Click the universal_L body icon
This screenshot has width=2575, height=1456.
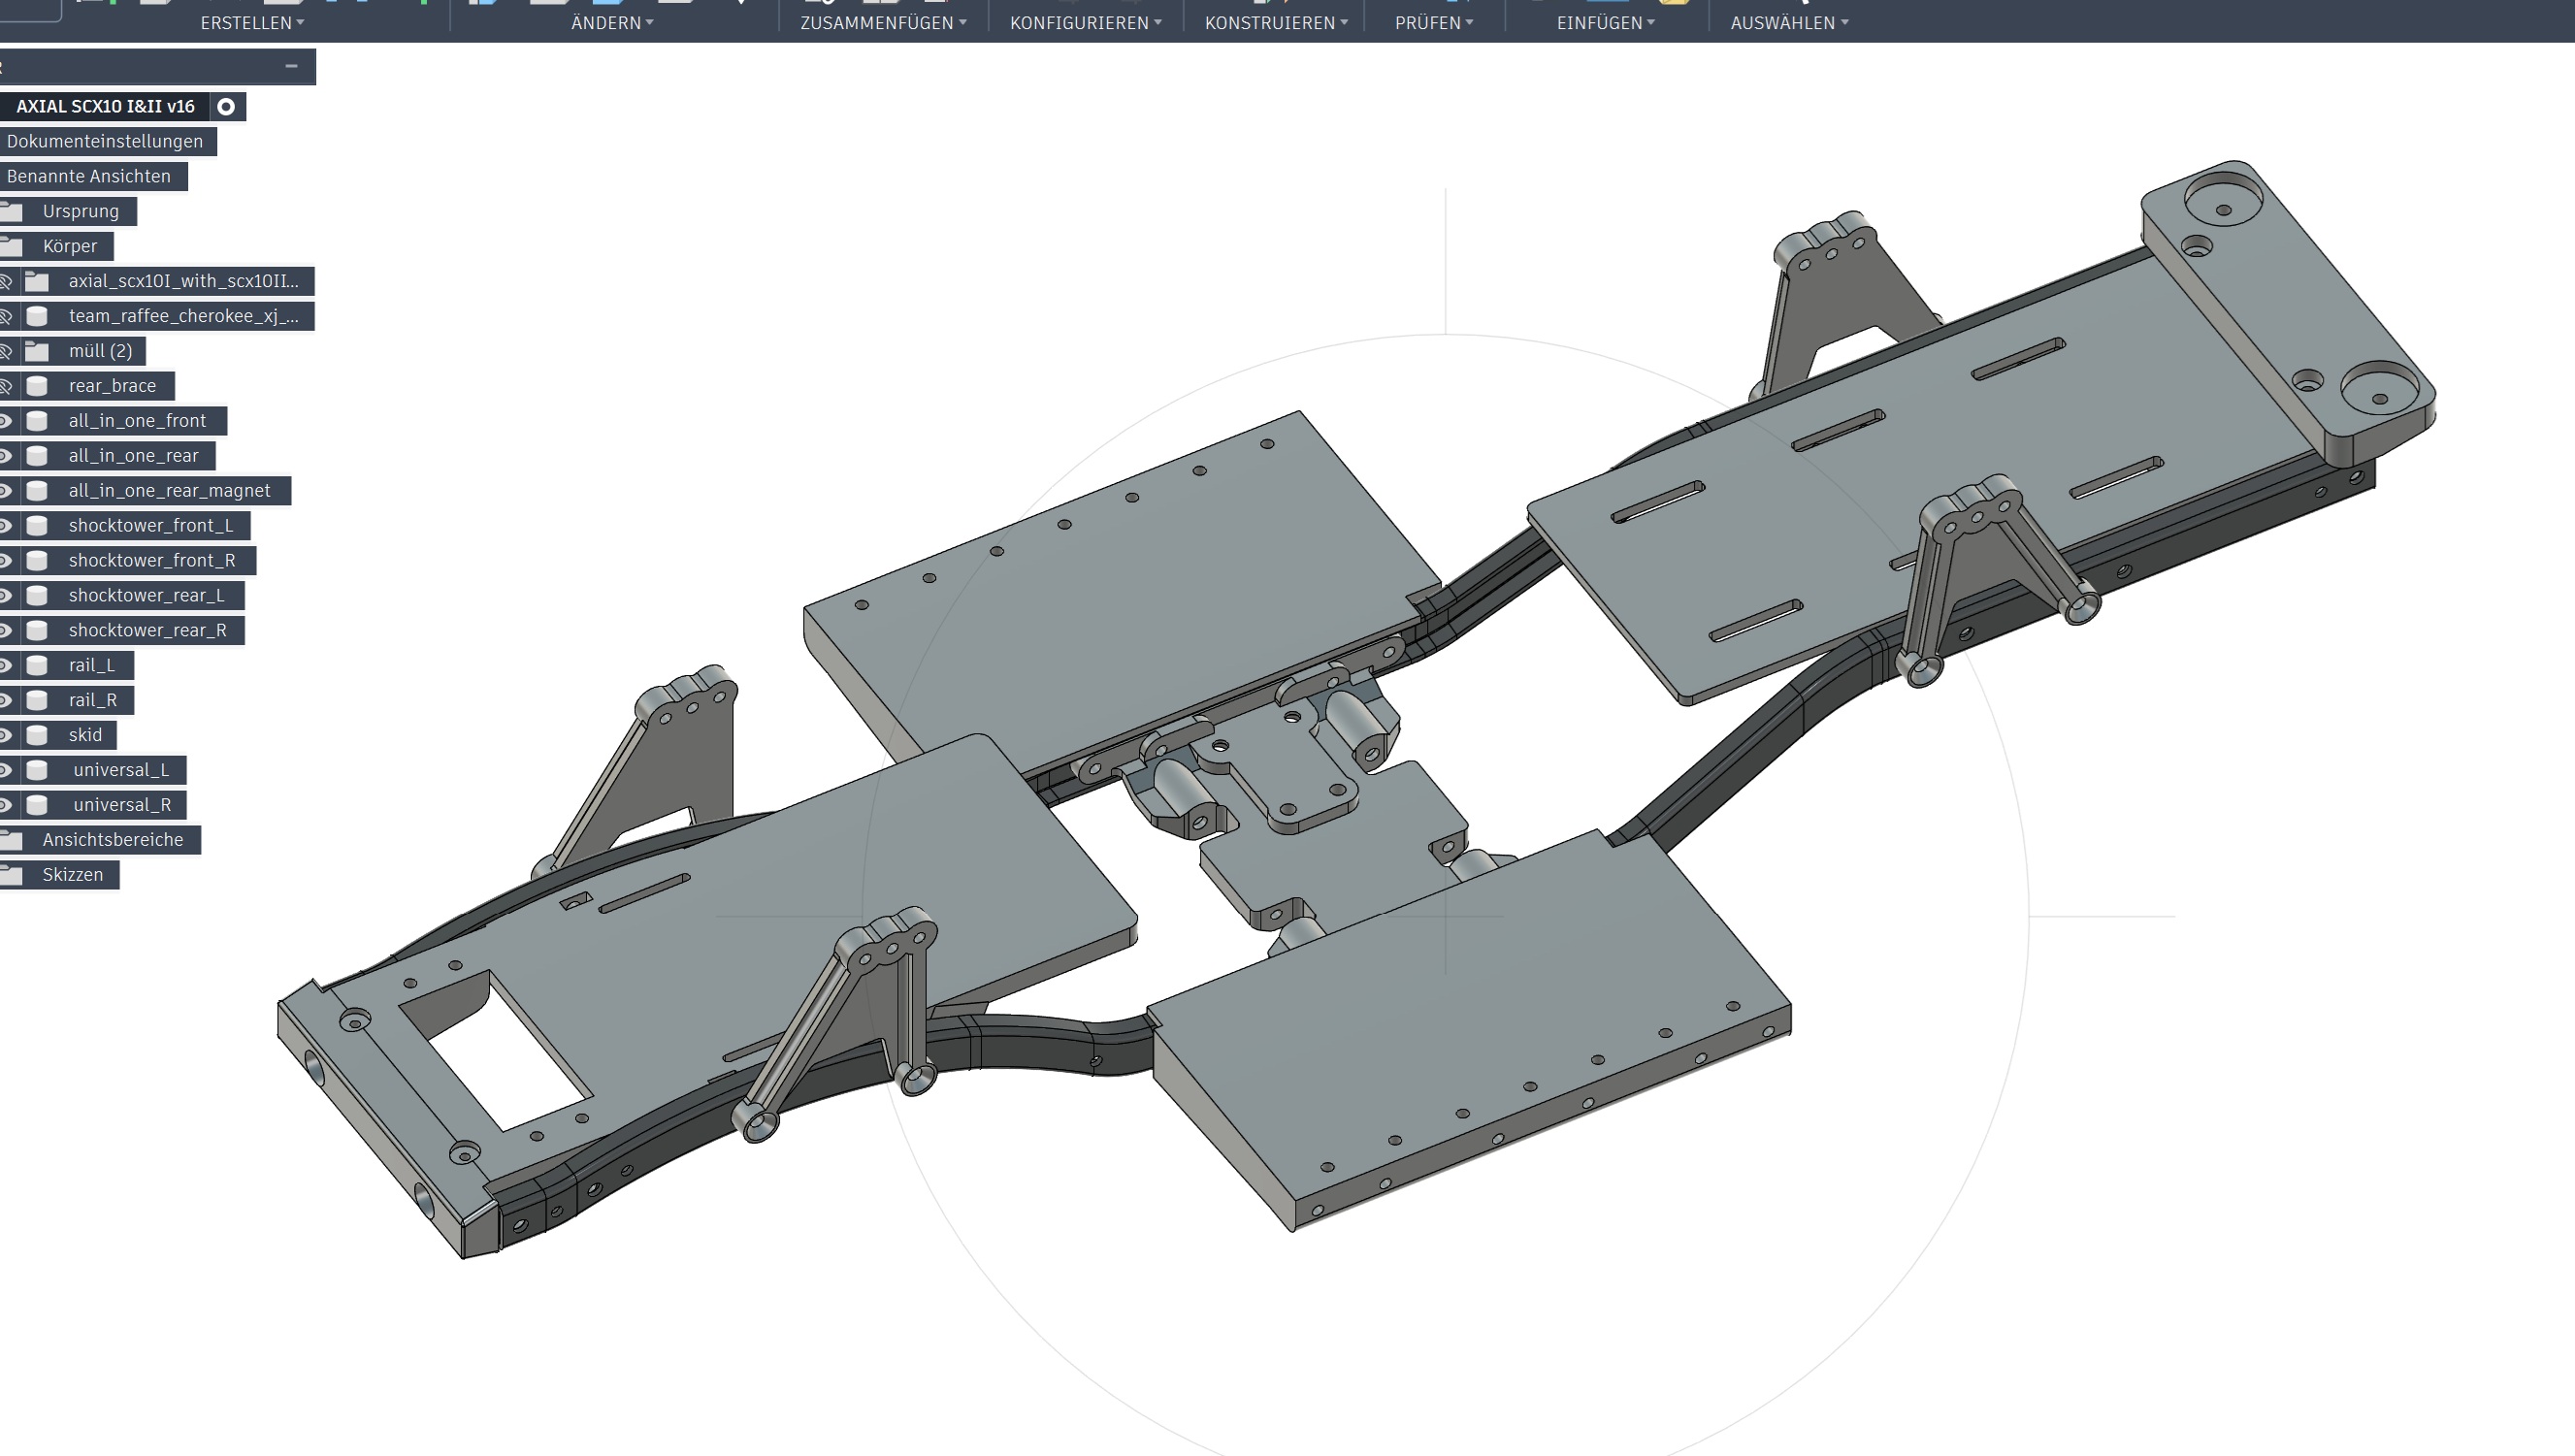point(37,770)
